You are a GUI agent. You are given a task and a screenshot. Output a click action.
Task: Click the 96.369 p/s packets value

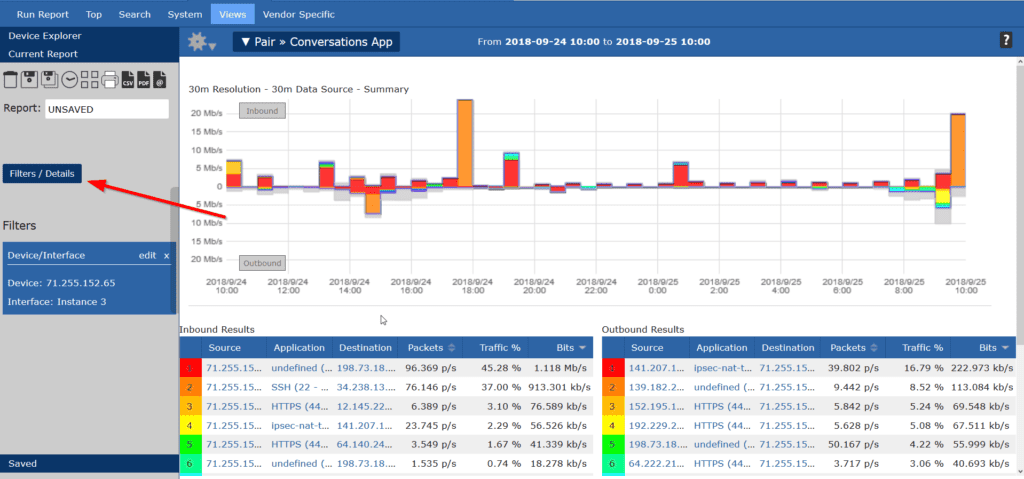point(431,368)
